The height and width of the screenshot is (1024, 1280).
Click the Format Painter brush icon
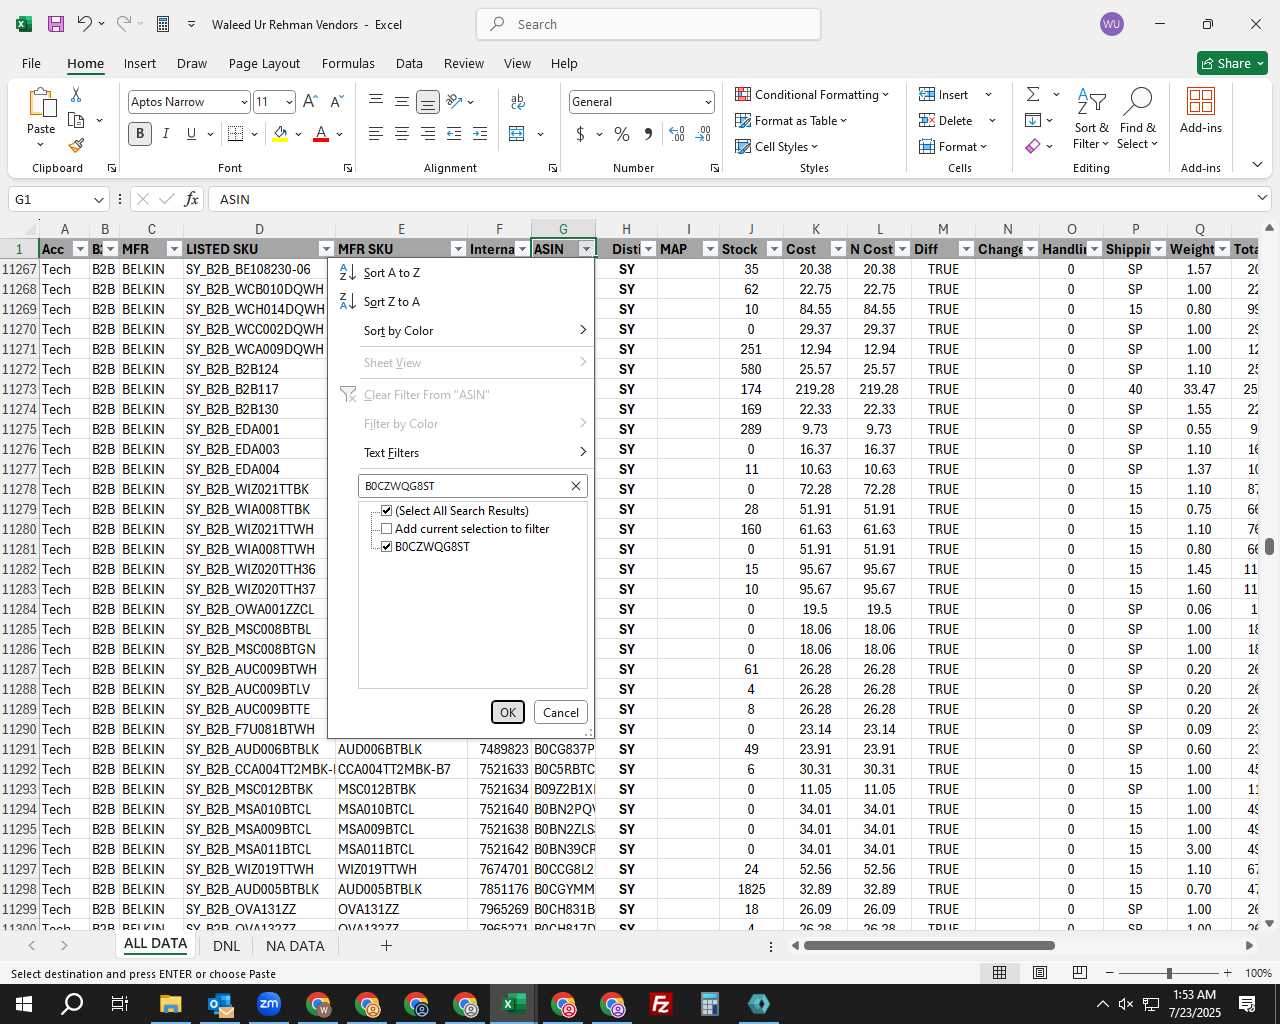(76, 145)
